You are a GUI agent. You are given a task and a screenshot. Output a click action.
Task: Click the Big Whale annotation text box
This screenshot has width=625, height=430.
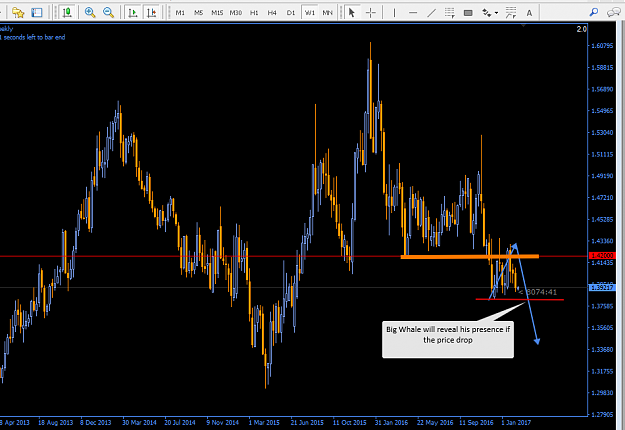pos(448,339)
